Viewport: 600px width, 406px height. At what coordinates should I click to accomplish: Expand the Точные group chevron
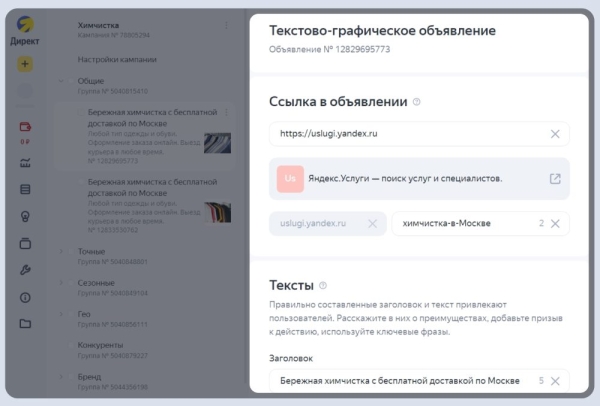click(61, 251)
